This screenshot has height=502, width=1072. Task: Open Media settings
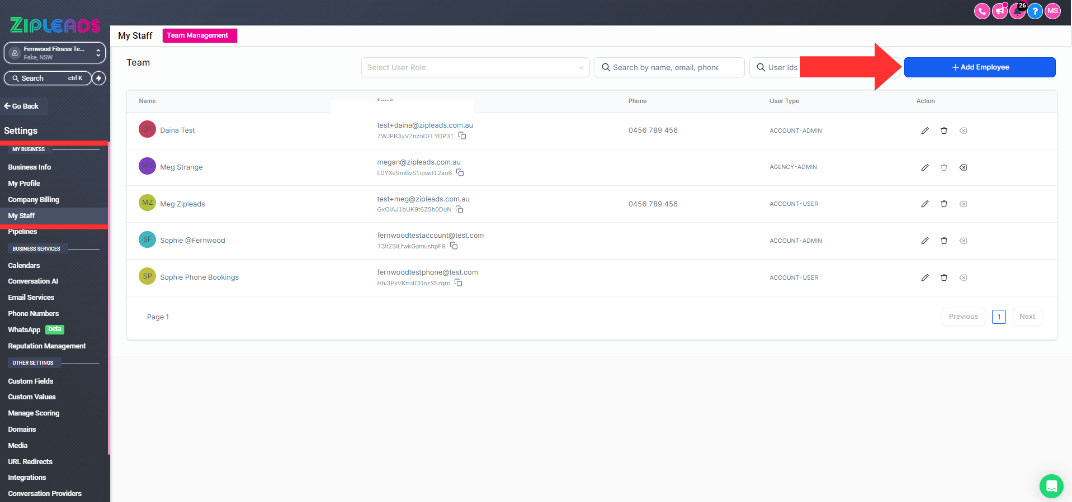coord(18,445)
